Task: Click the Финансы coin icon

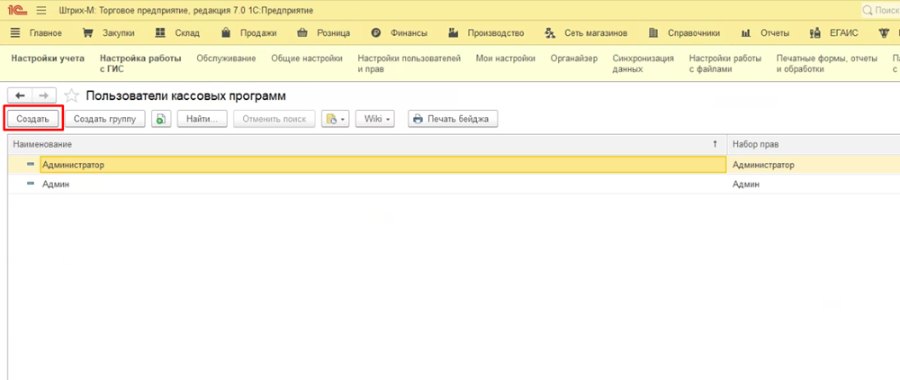Action: (376, 33)
